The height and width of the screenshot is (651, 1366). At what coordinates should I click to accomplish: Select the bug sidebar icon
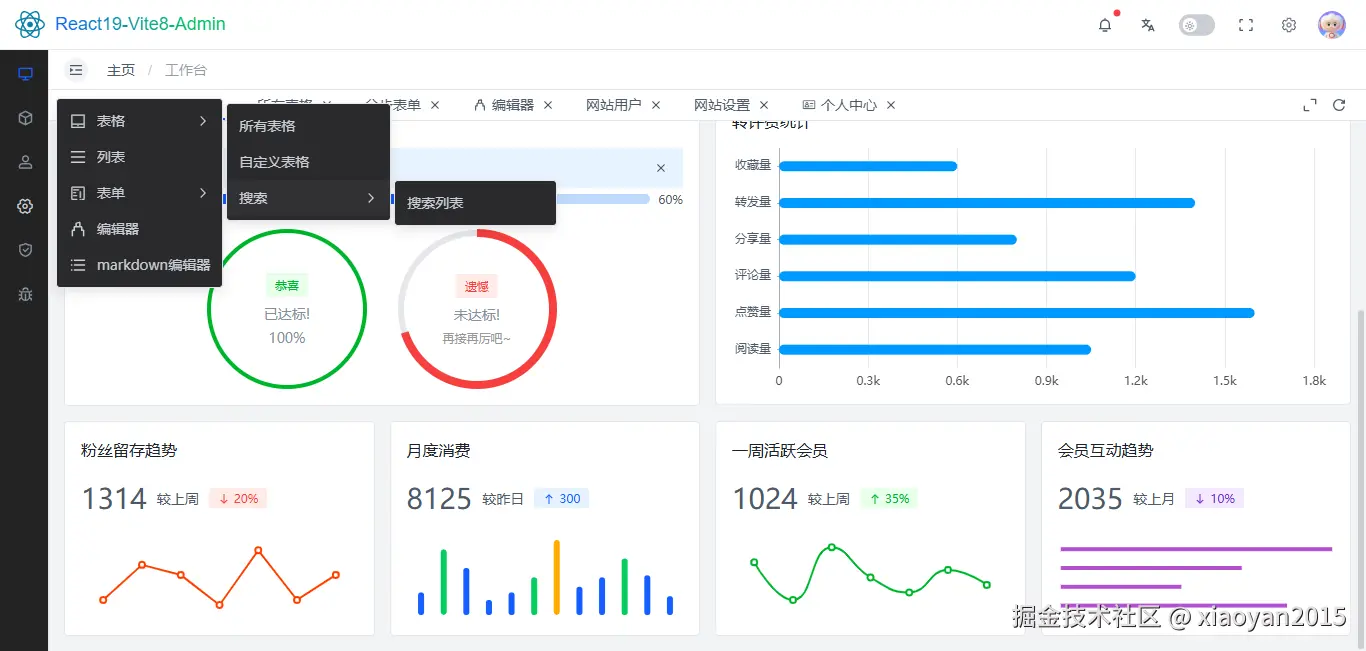(x=25, y=294)
